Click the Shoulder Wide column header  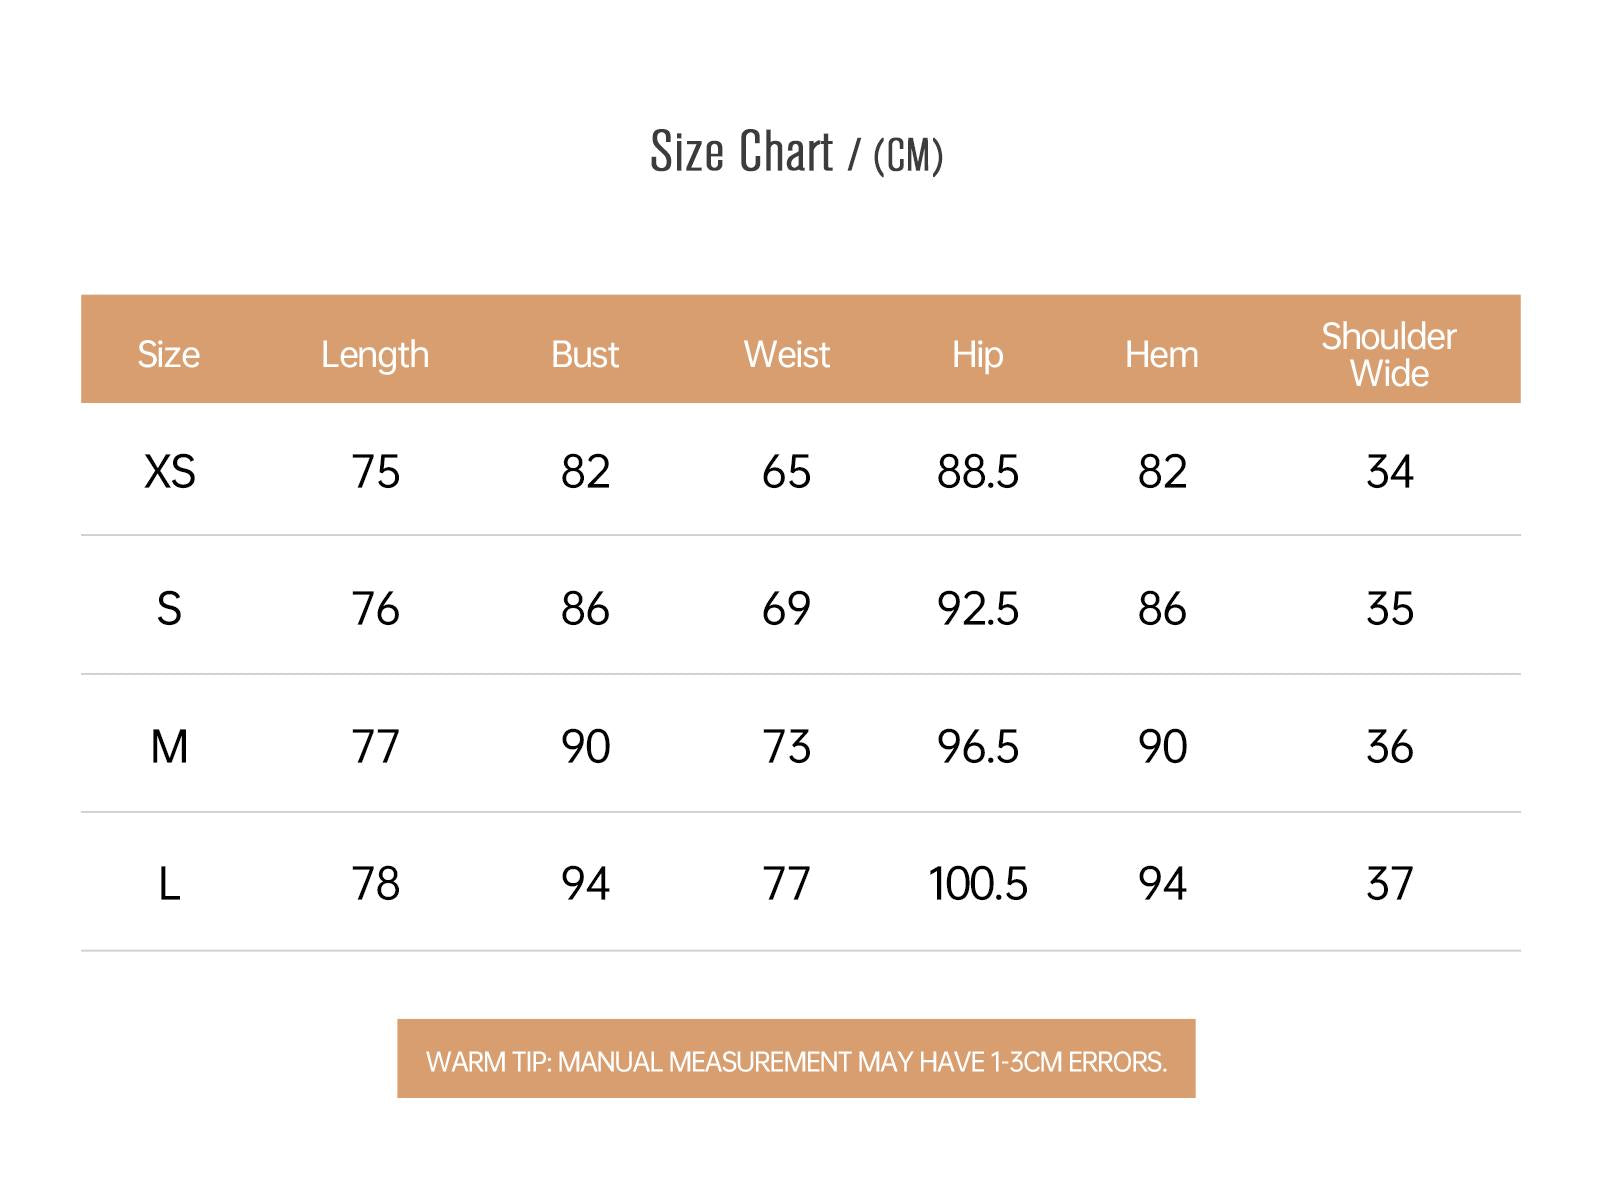click(x=1389, y=355)
